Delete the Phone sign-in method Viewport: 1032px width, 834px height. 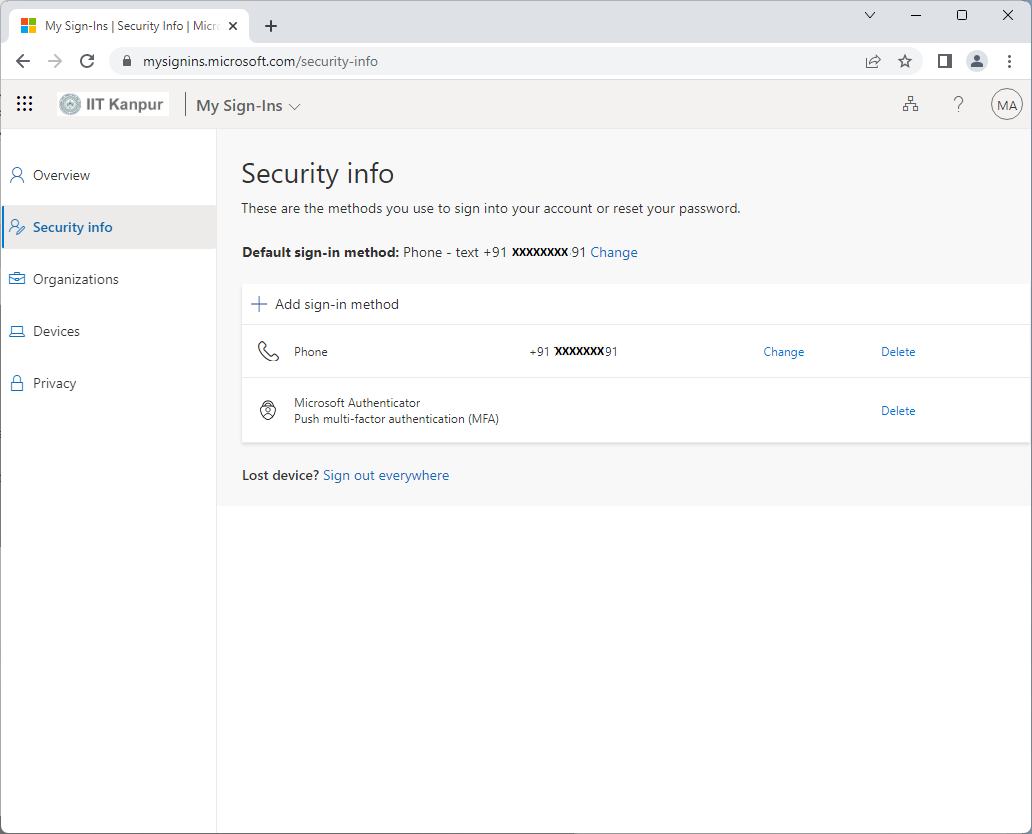897,352
